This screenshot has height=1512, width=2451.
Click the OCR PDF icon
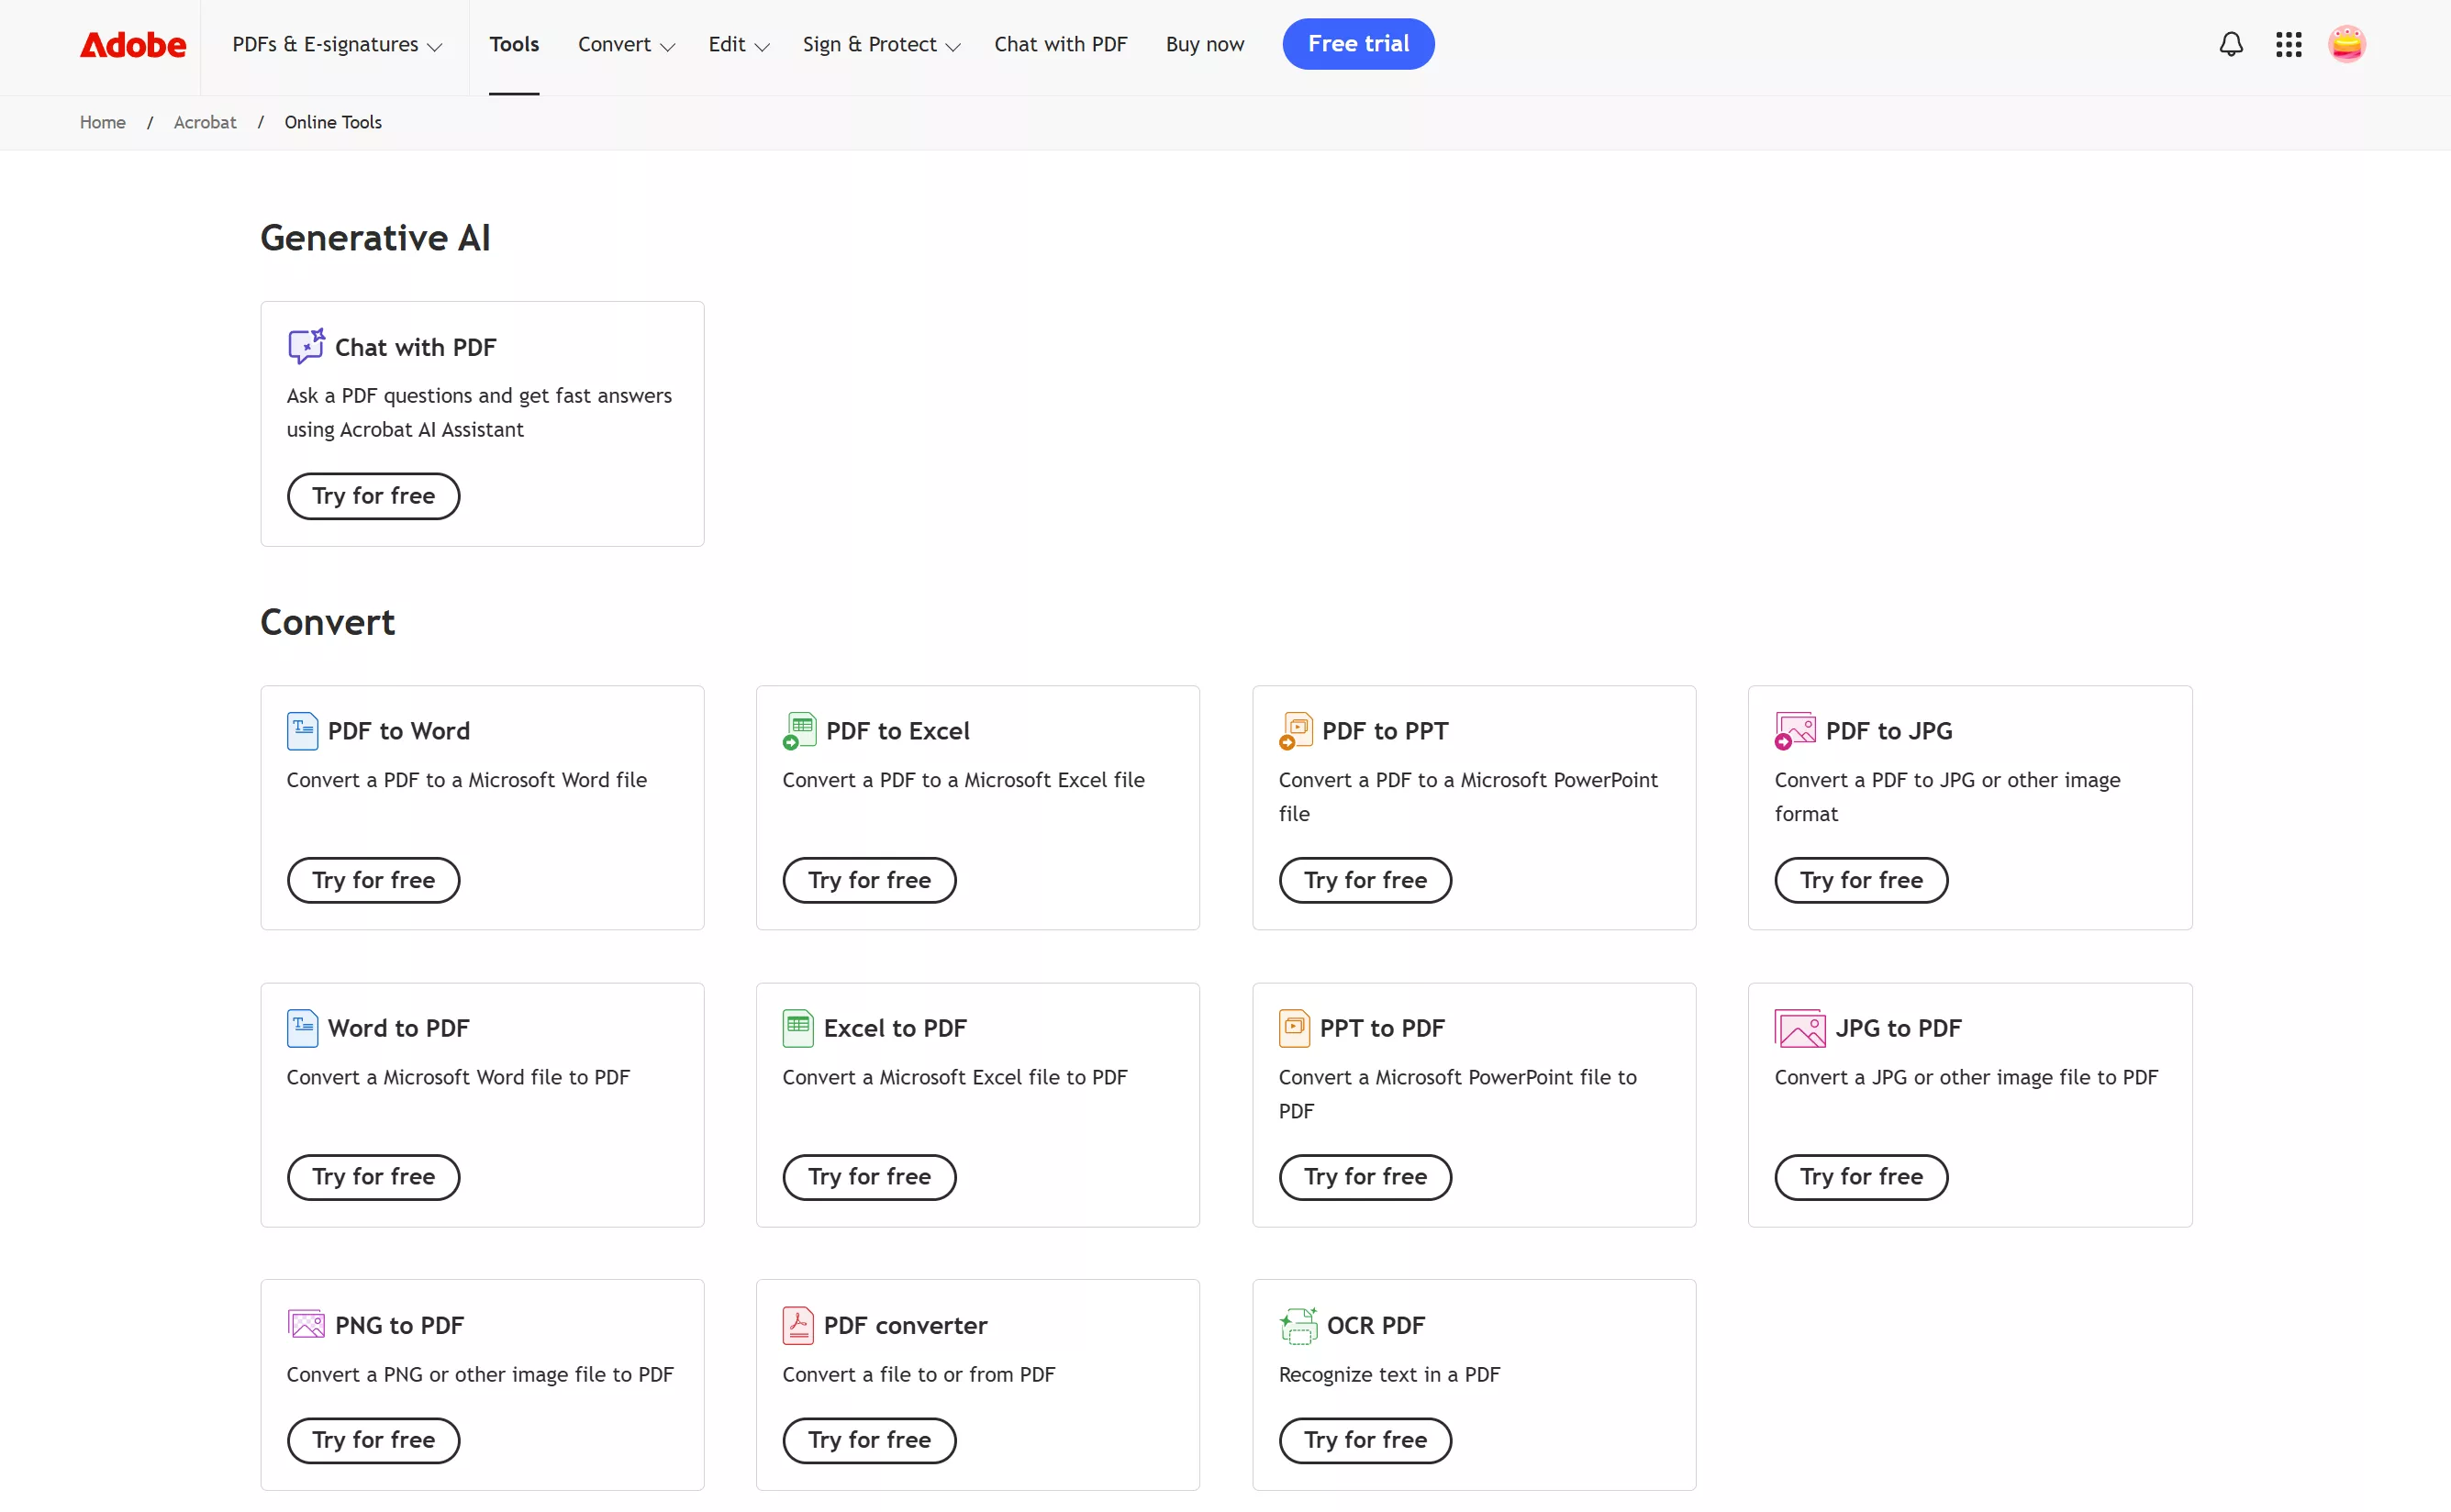[x=1298, y=1325]
